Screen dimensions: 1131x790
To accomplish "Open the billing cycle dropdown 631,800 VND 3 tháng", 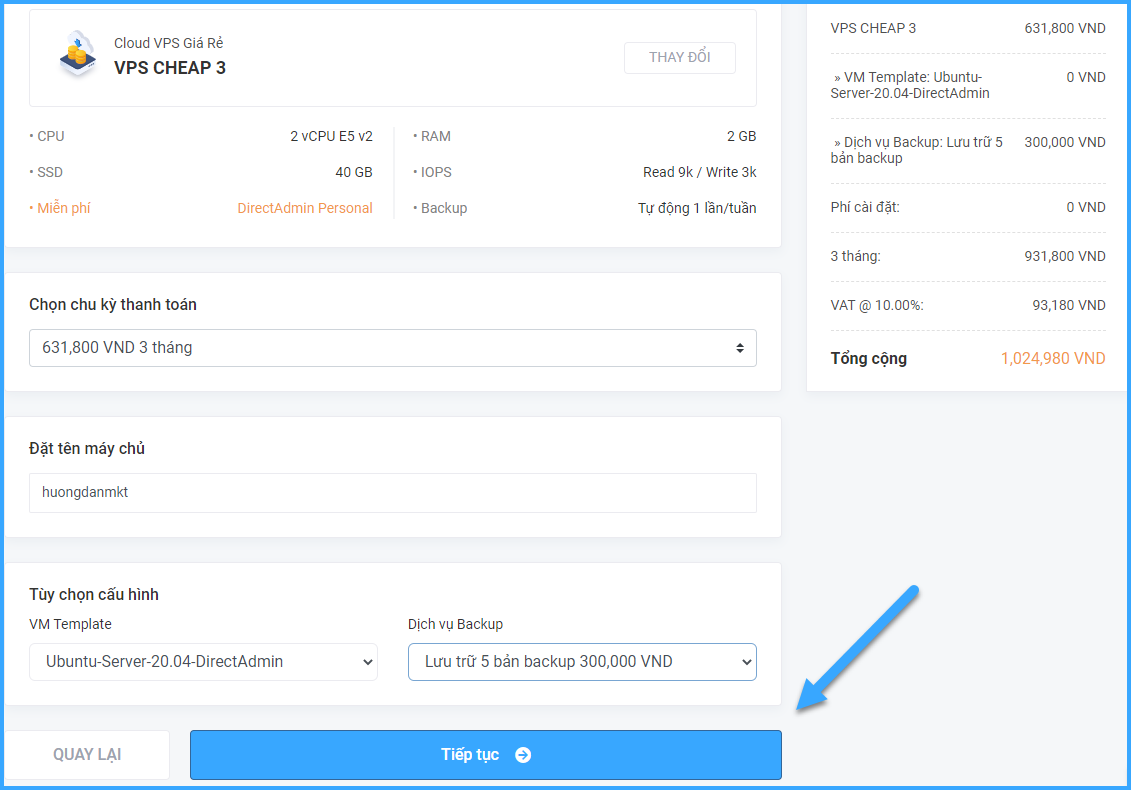I will (392, 348).
